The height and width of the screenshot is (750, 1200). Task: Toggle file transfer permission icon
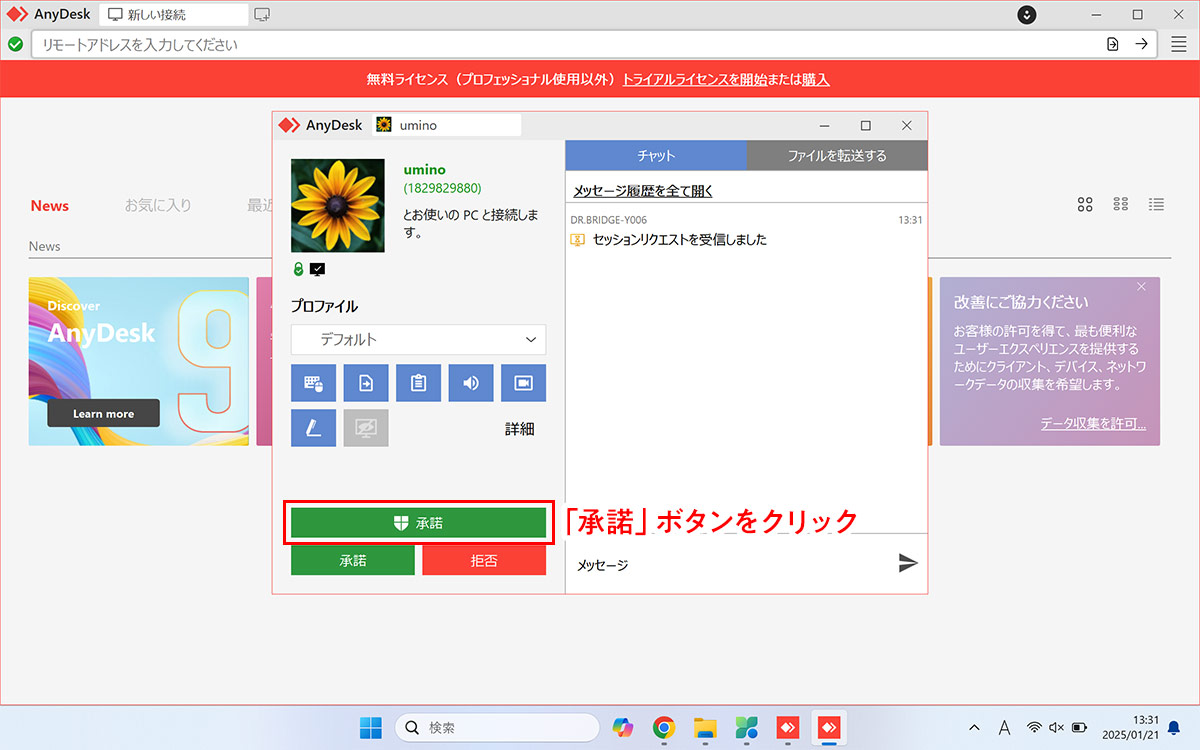click(366, 383)
